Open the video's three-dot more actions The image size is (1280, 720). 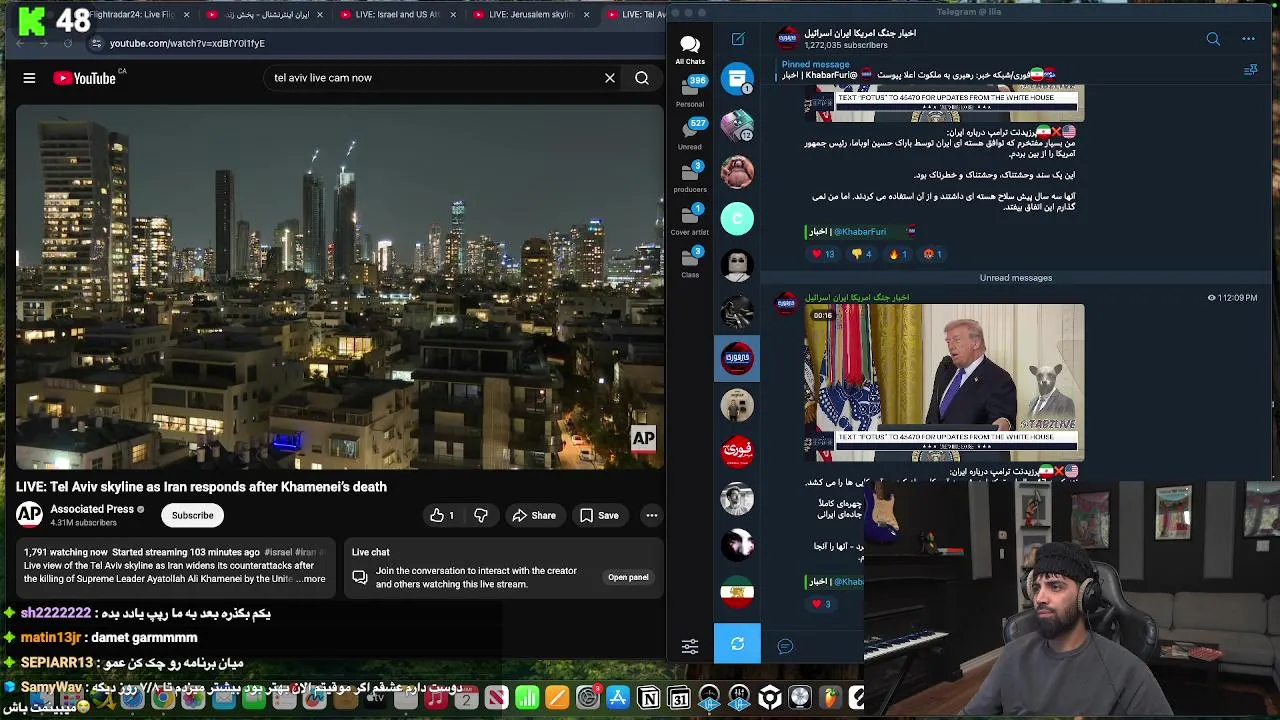651,515
